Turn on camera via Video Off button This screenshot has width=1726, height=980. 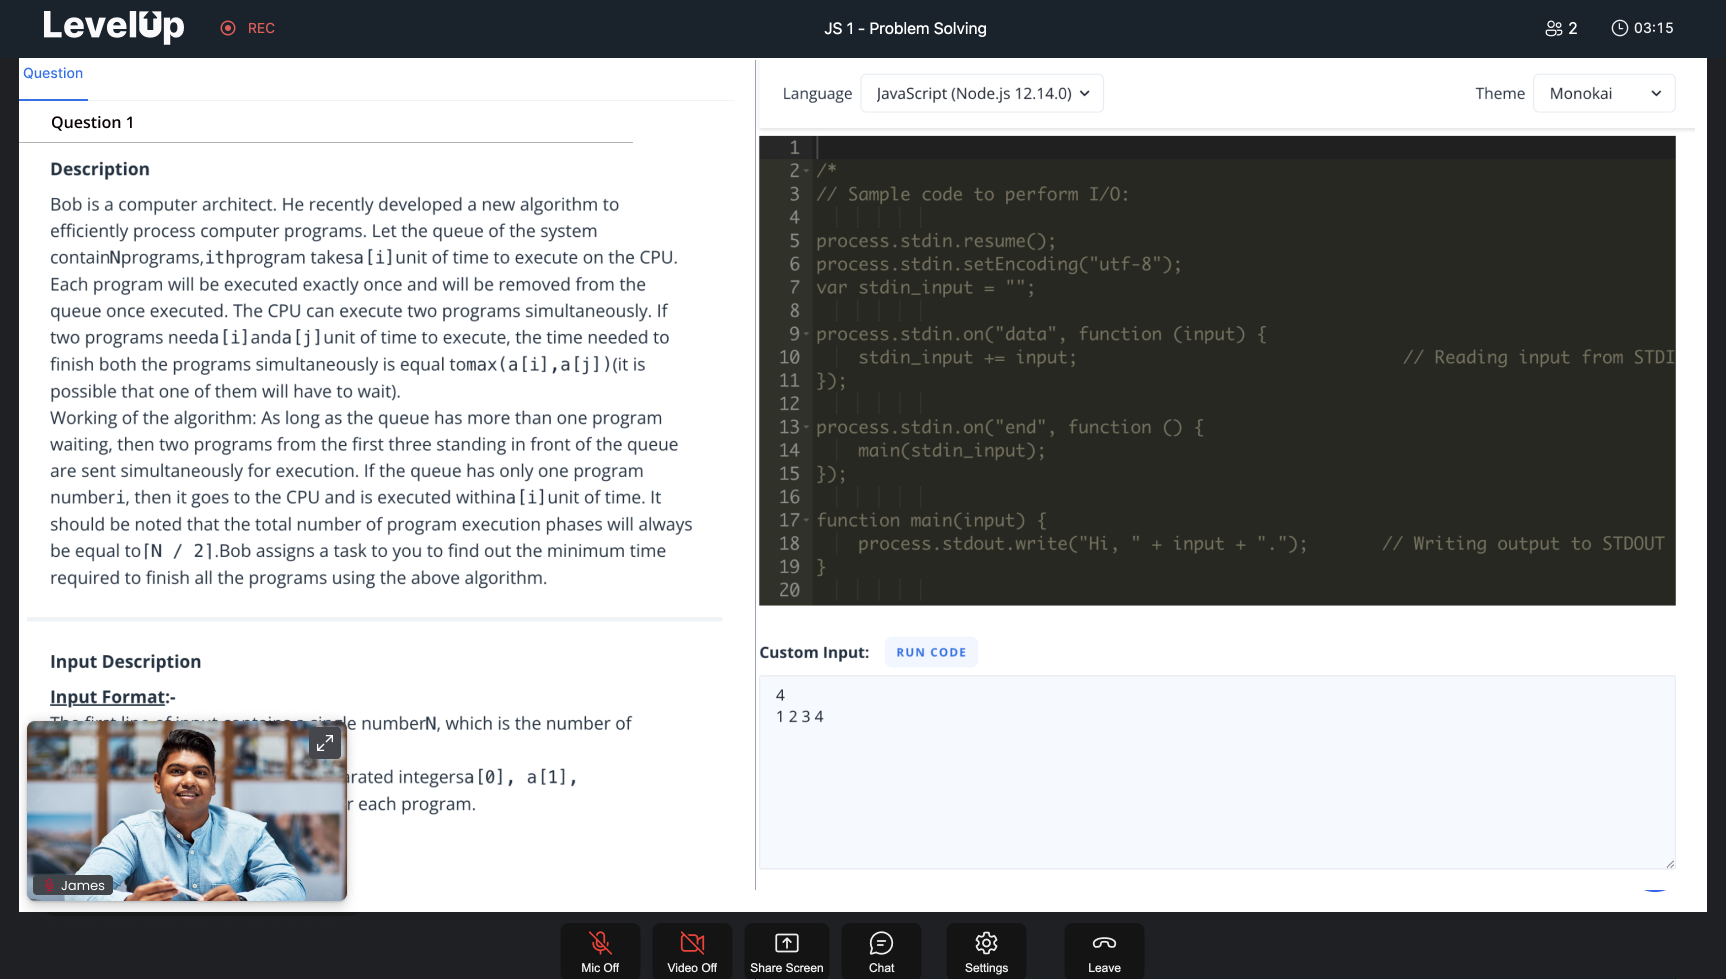(692, 950)
